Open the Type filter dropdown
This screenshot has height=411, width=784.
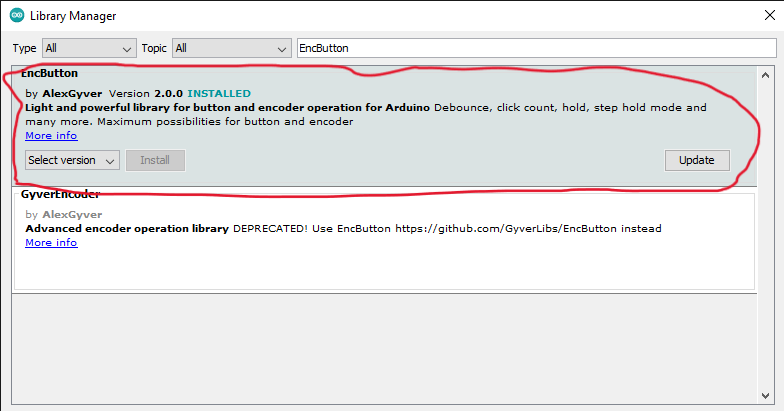pyautogui.click(x=89, y=48)
